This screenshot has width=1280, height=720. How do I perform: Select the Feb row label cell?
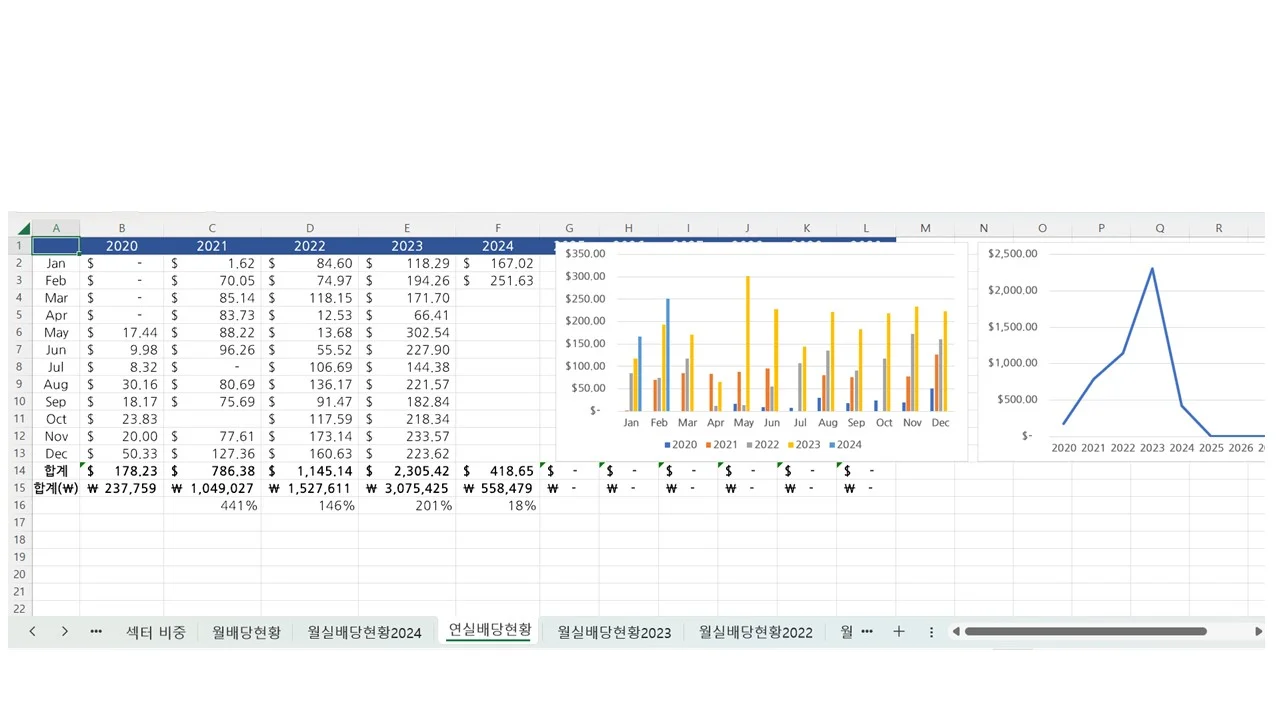point(56,281)
